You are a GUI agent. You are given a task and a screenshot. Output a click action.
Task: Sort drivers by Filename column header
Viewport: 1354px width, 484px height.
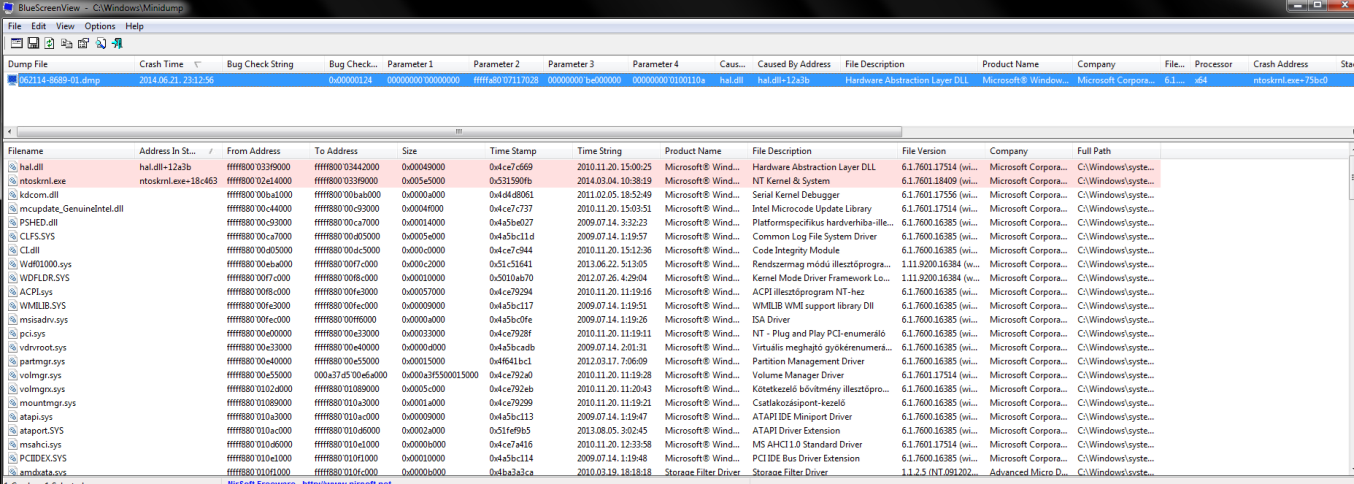click(69, 151)
